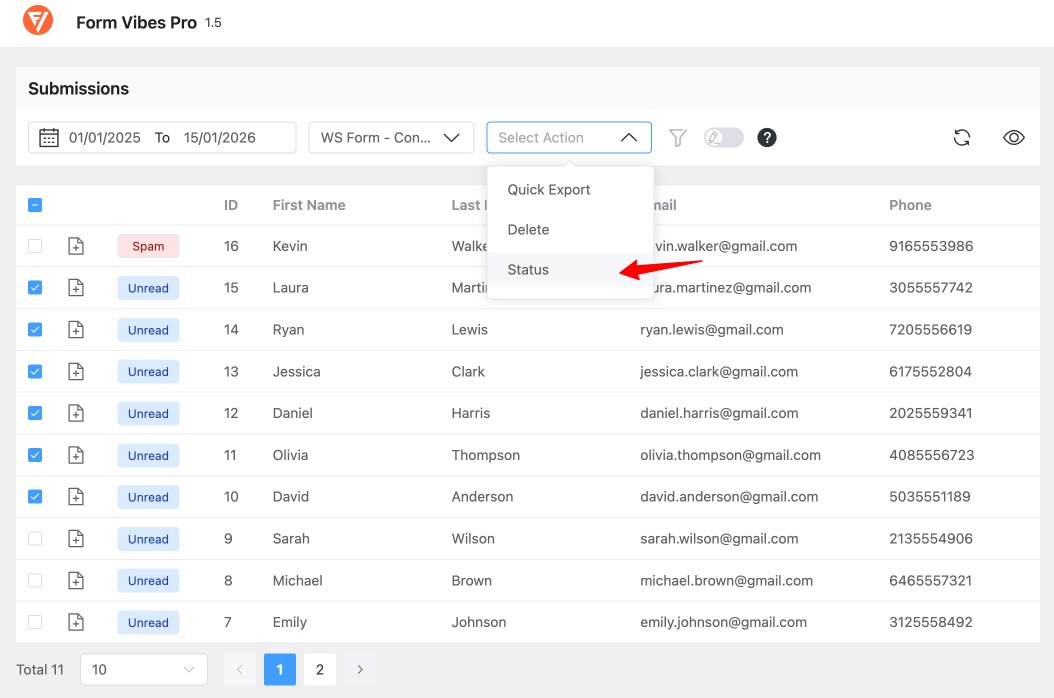This screenshot has height=698, width=1054.
Task: Choose Delete from the action menu
Action: click(x=527, y=229)
